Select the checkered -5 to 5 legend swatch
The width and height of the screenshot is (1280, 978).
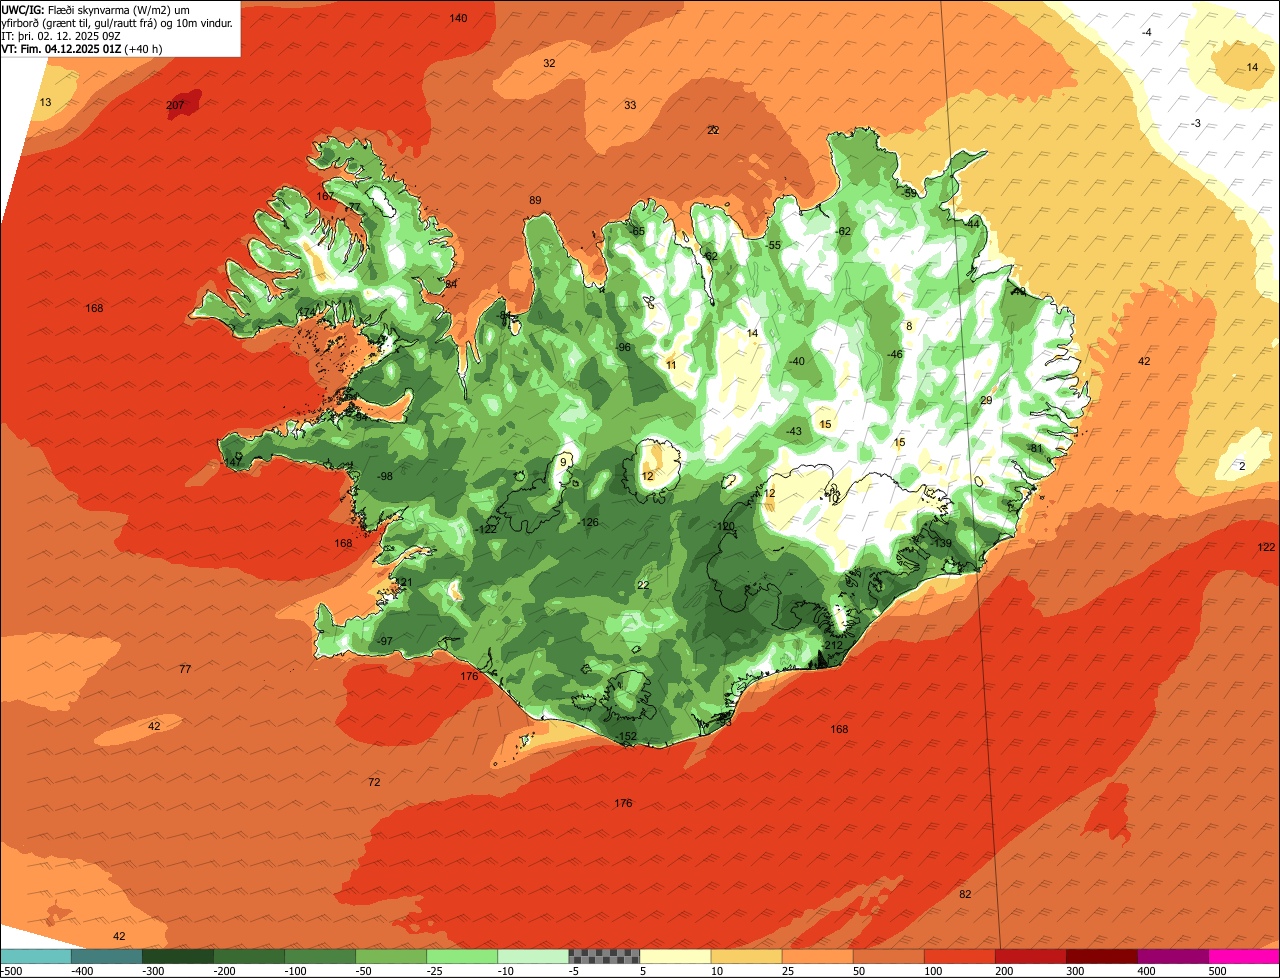click(603, 956)
